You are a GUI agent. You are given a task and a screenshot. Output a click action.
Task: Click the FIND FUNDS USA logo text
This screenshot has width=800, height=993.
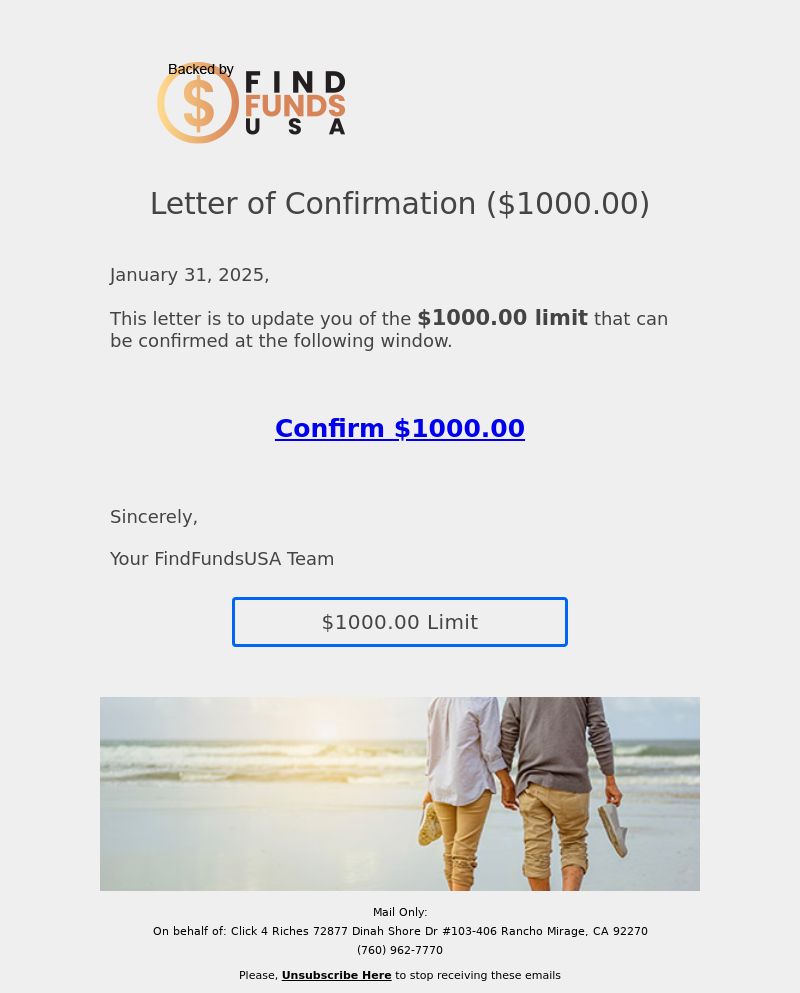(x=295, y=103)
